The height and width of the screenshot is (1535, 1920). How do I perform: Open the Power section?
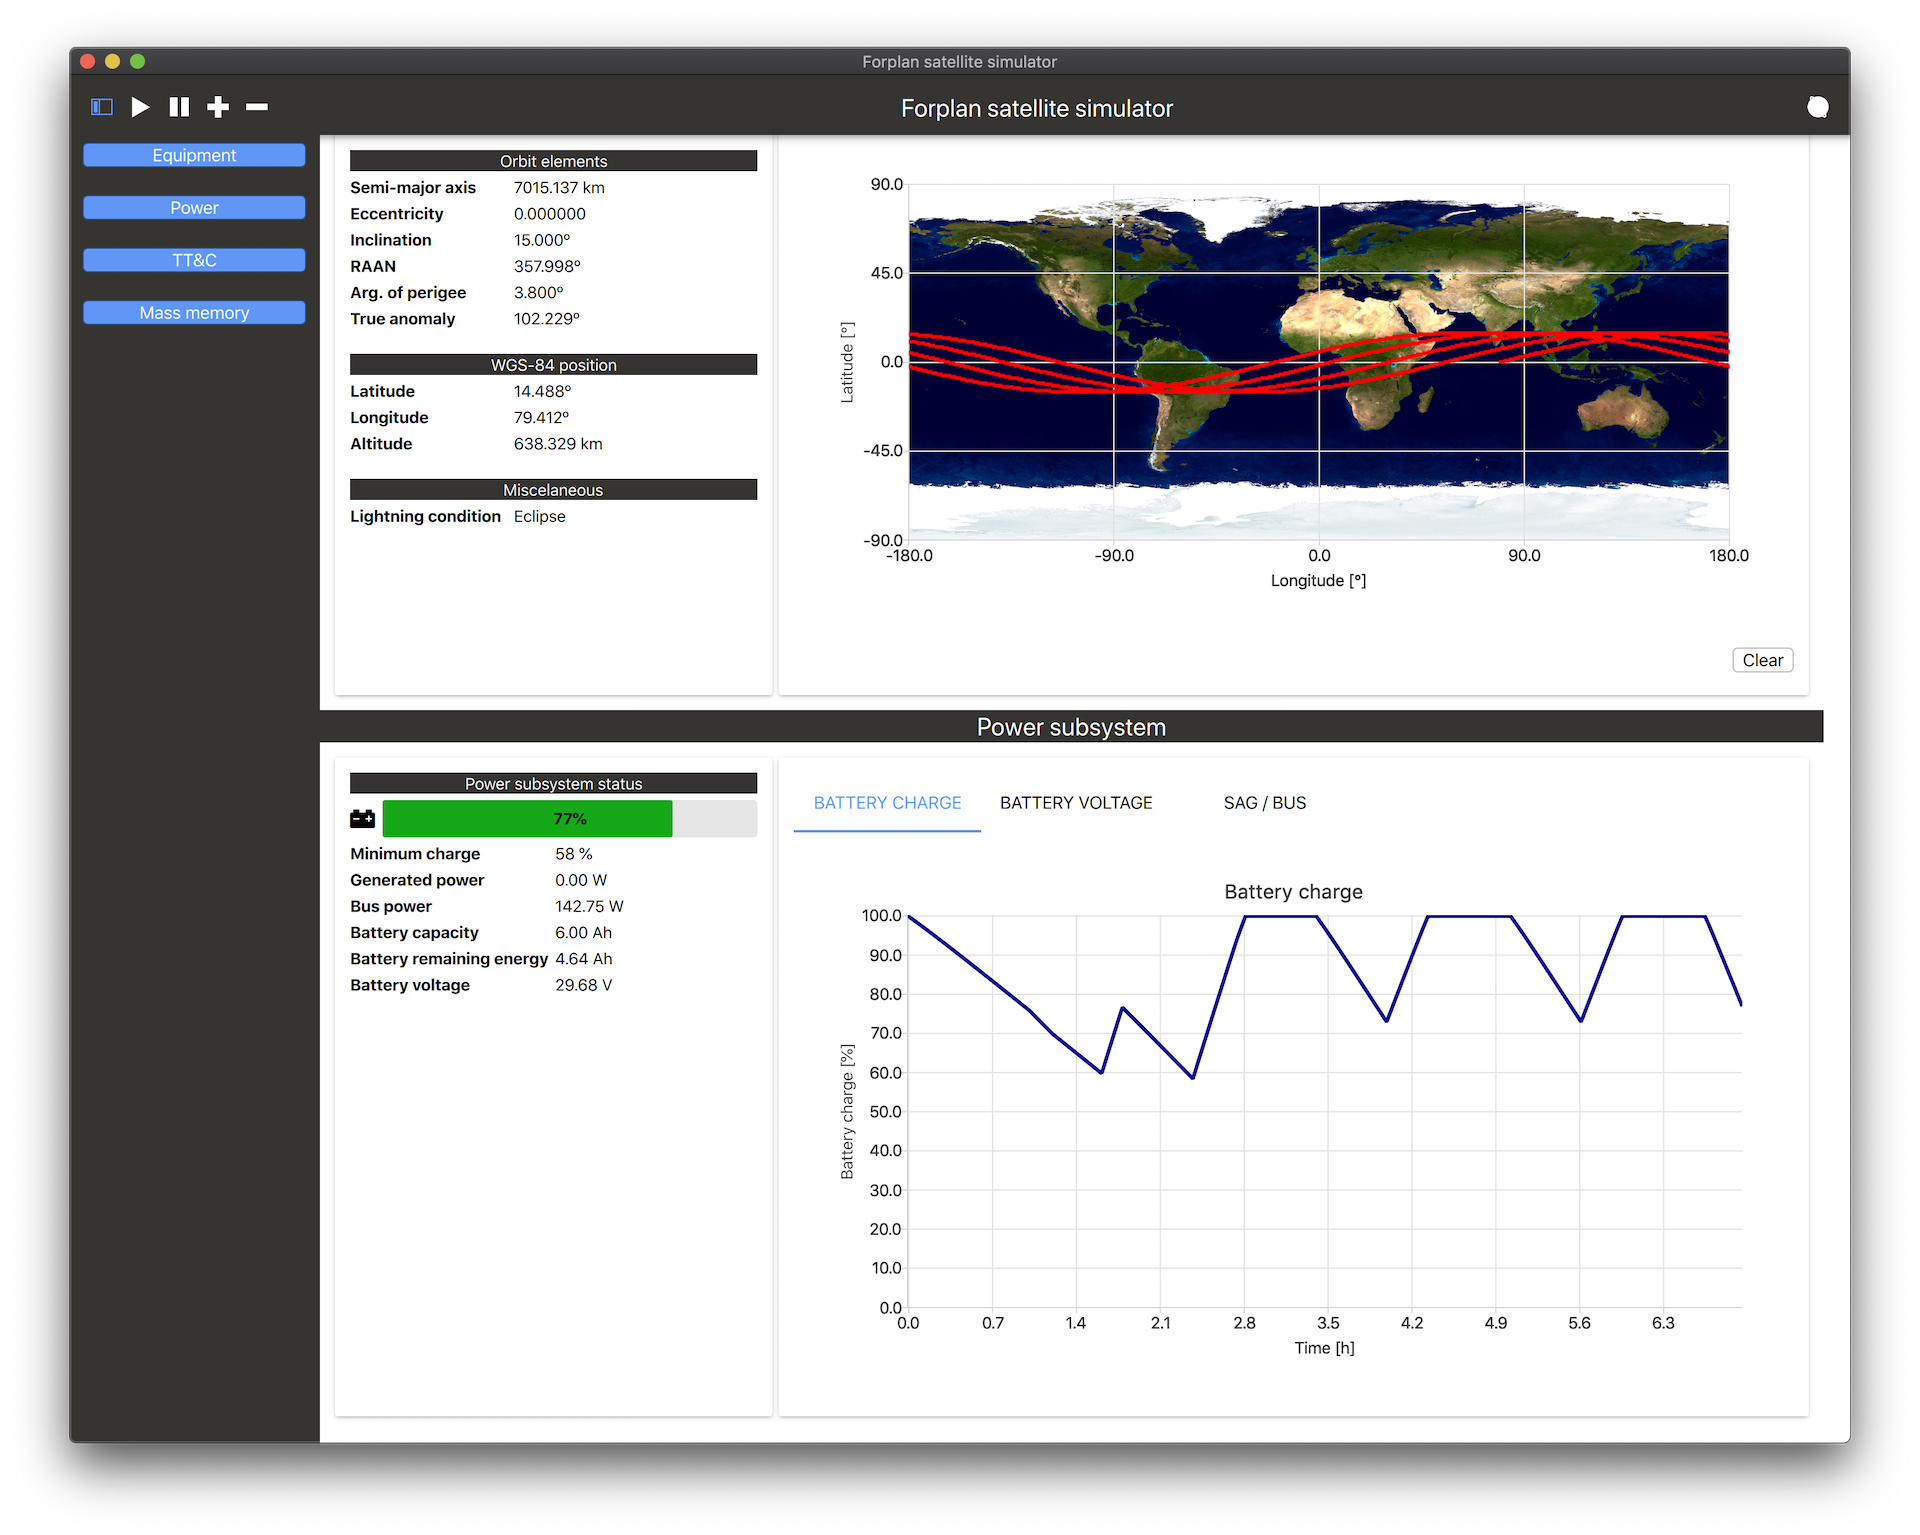pyautogui.click(x=194, y=208)
